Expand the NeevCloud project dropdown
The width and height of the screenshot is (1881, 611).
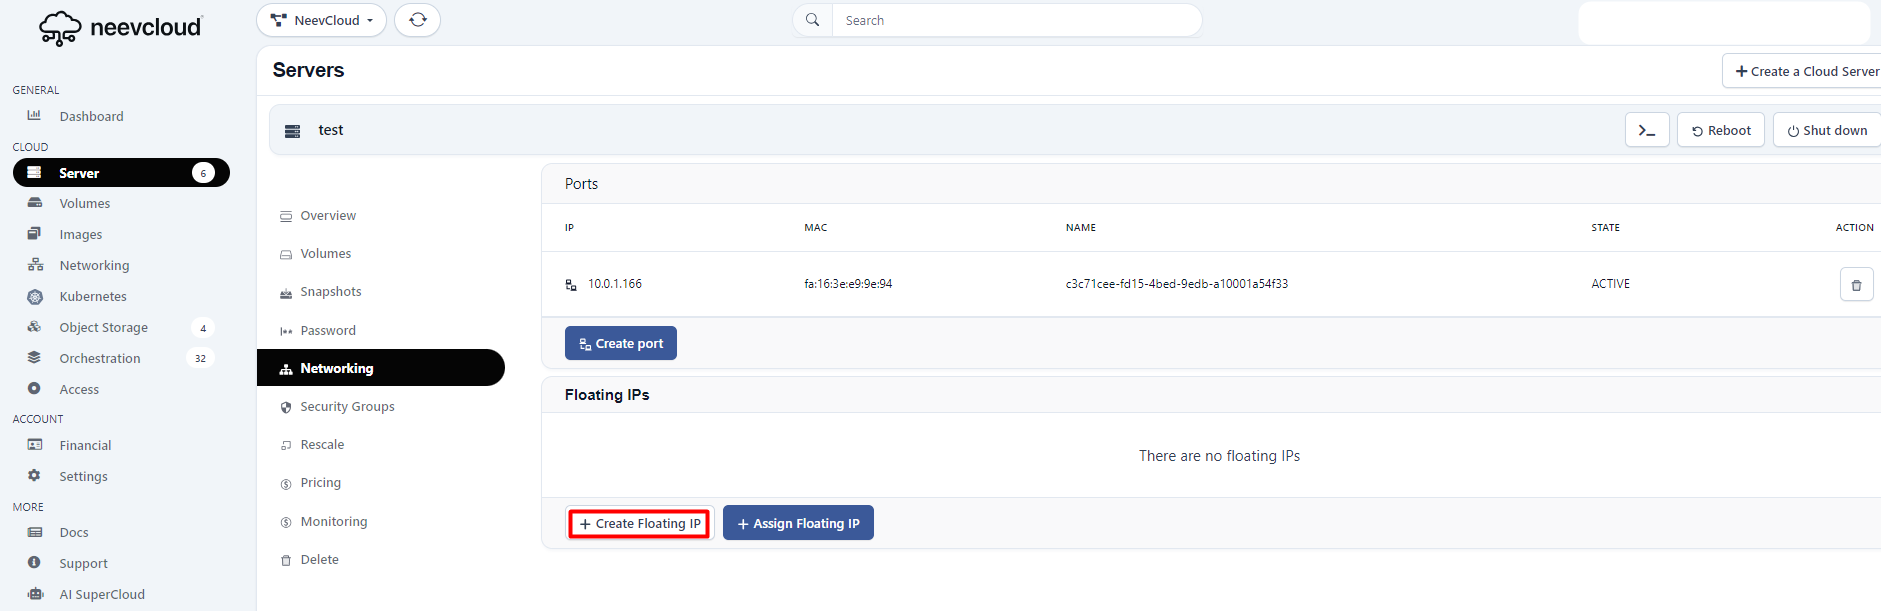321,20
